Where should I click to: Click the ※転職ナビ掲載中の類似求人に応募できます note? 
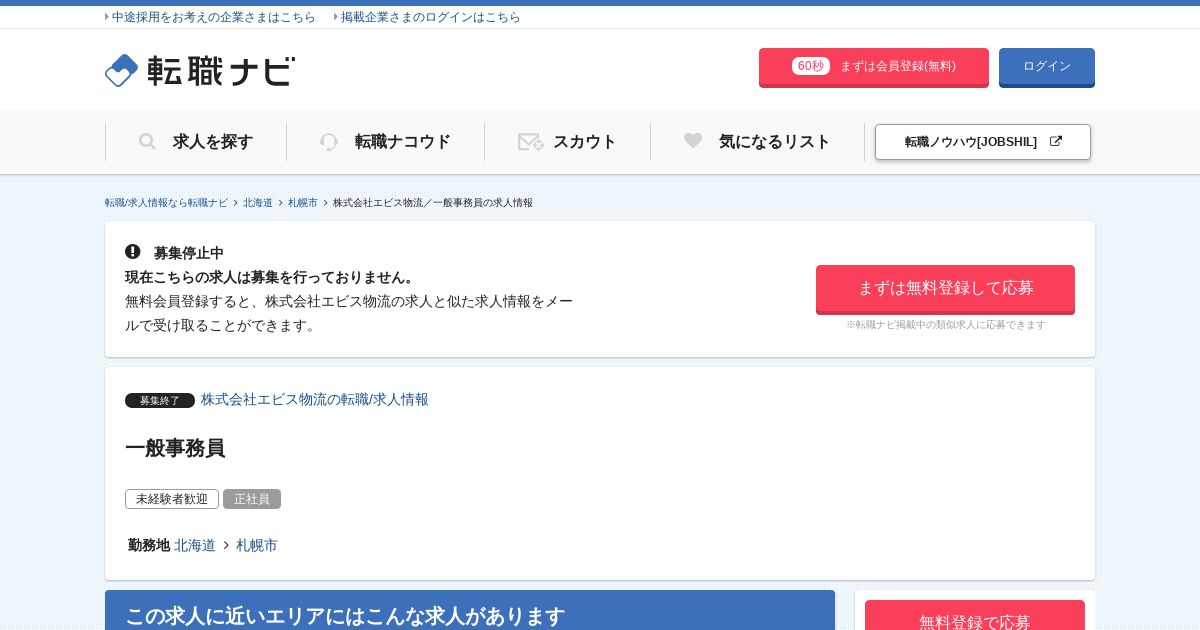(x=946, y=325)
